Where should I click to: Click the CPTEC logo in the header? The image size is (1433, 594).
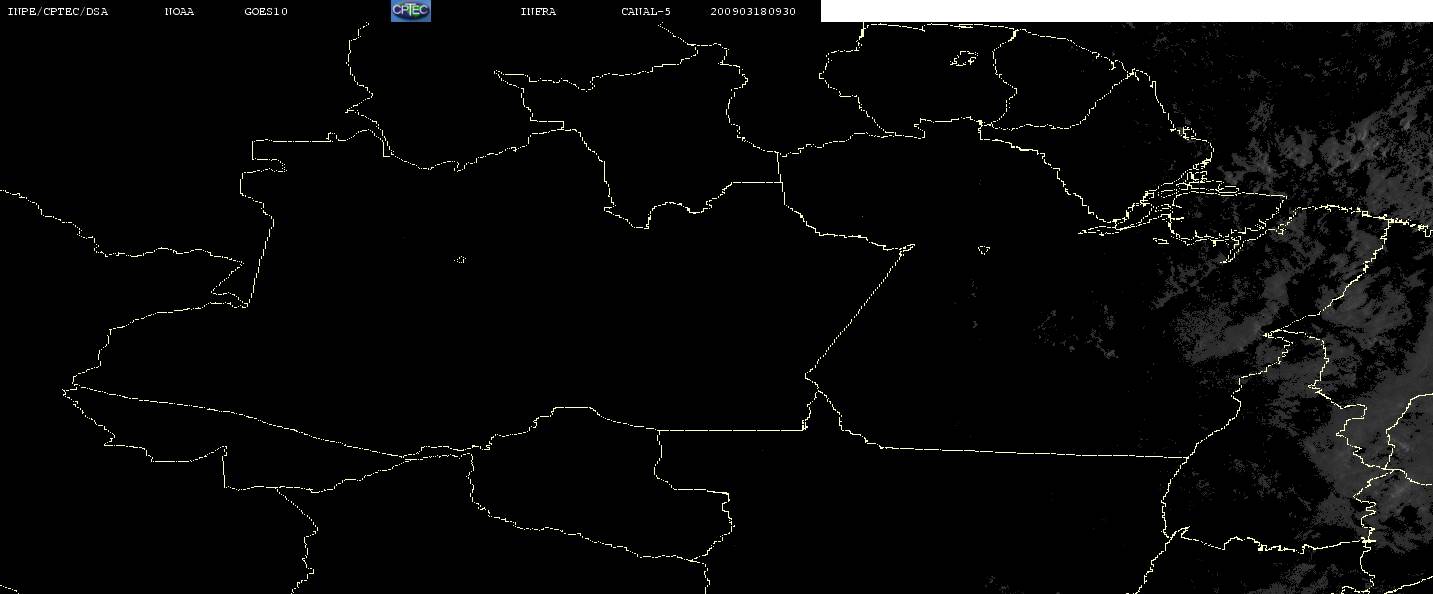410,11
